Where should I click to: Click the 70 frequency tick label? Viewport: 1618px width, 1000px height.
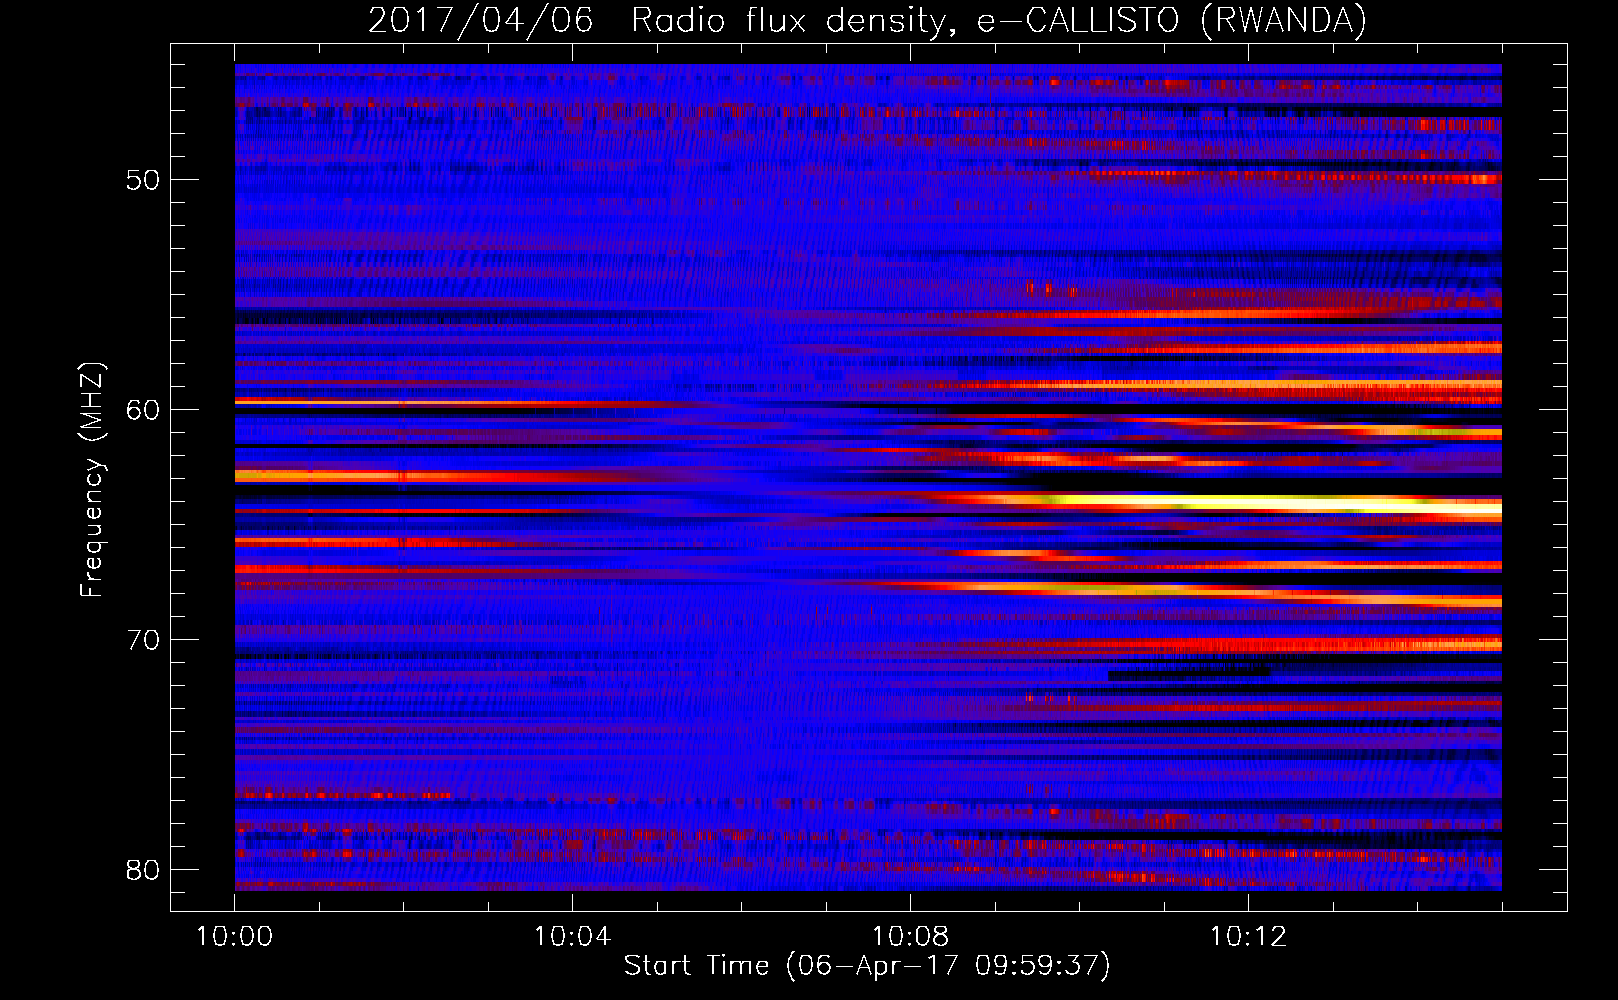(143, 640)
